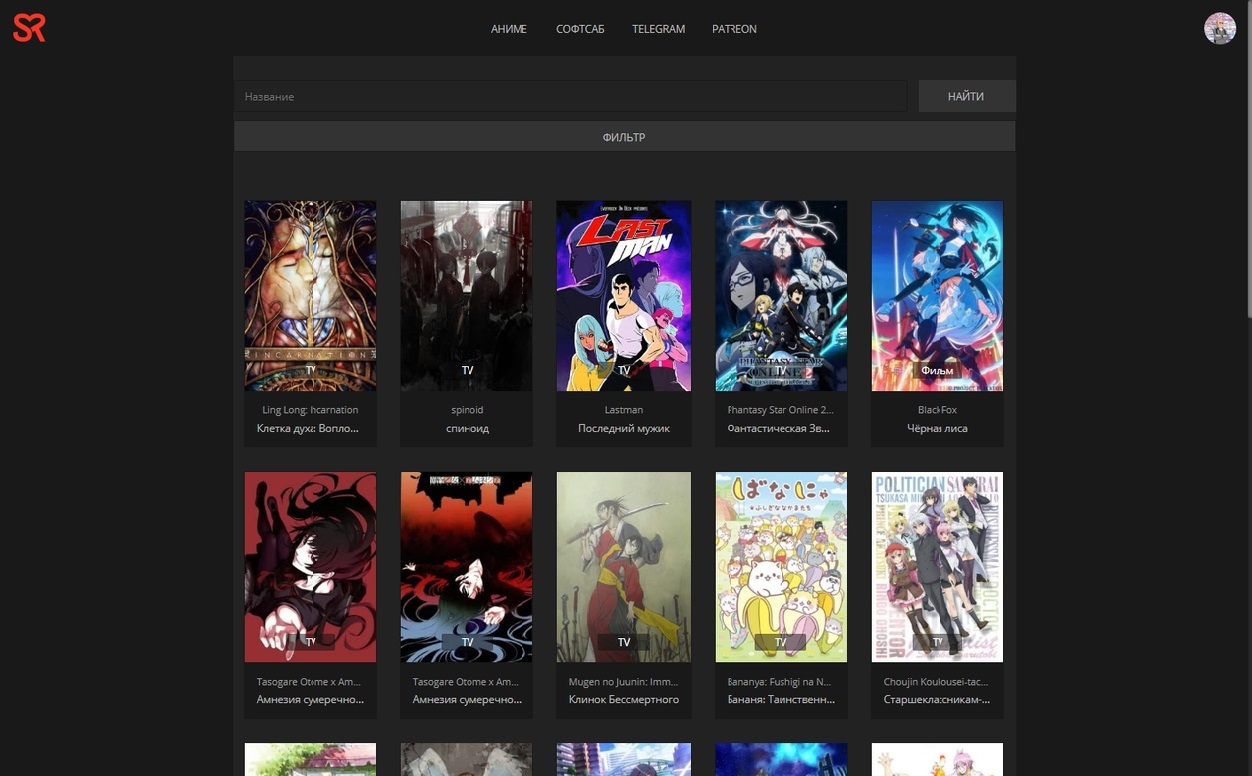The image size is (1252, 776).
Task: Open the Bananya poster thumbnail
Action: point(781,567)
